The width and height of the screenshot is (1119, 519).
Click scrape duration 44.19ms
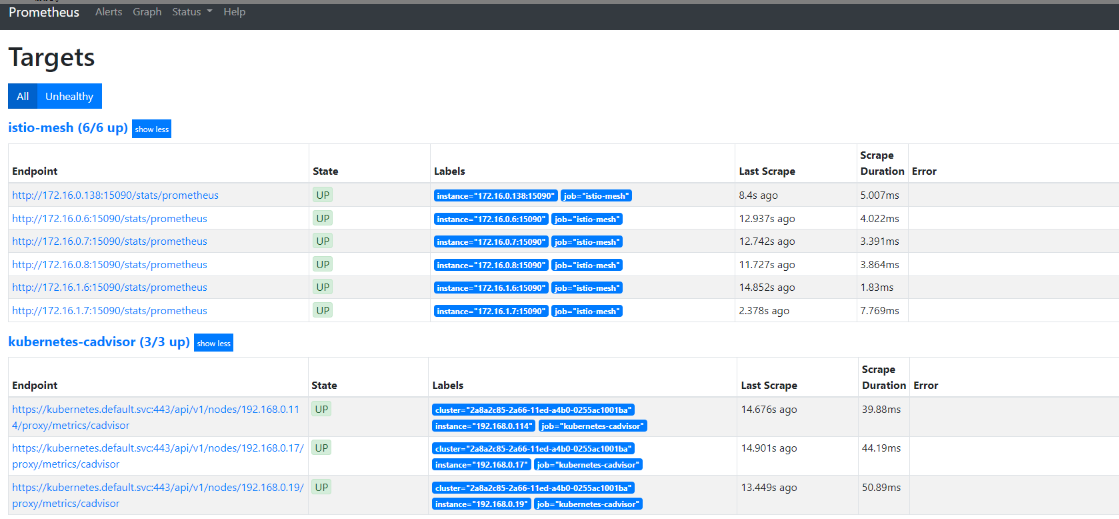click(880, 448)
